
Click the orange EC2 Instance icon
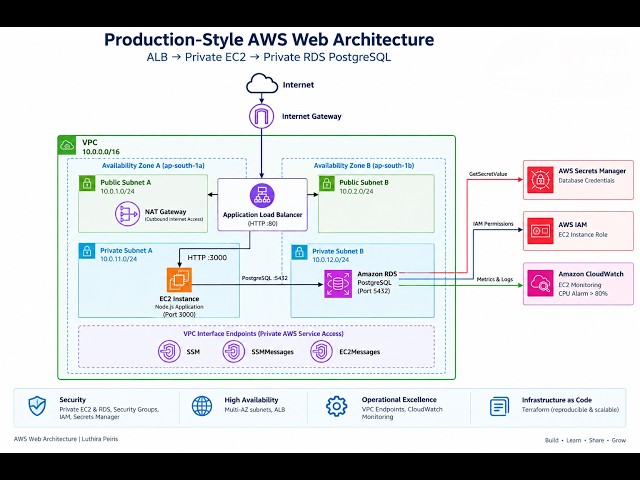point(179,280)
